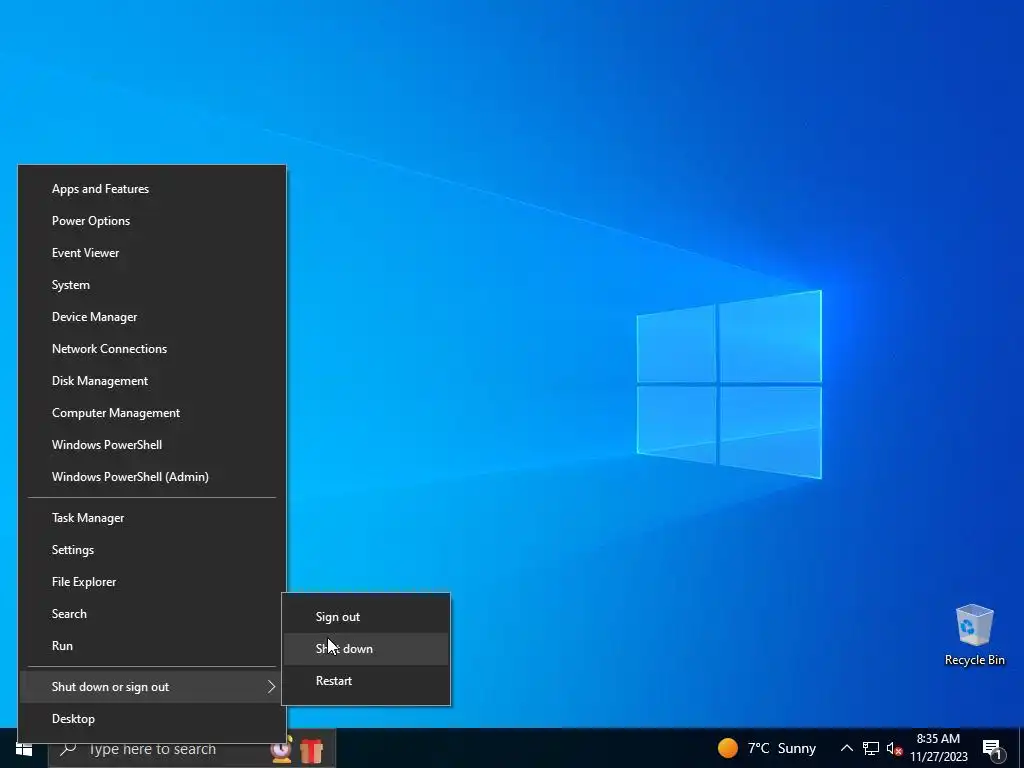Open Network Connections

pyautogui.click(x=152, y=349)
